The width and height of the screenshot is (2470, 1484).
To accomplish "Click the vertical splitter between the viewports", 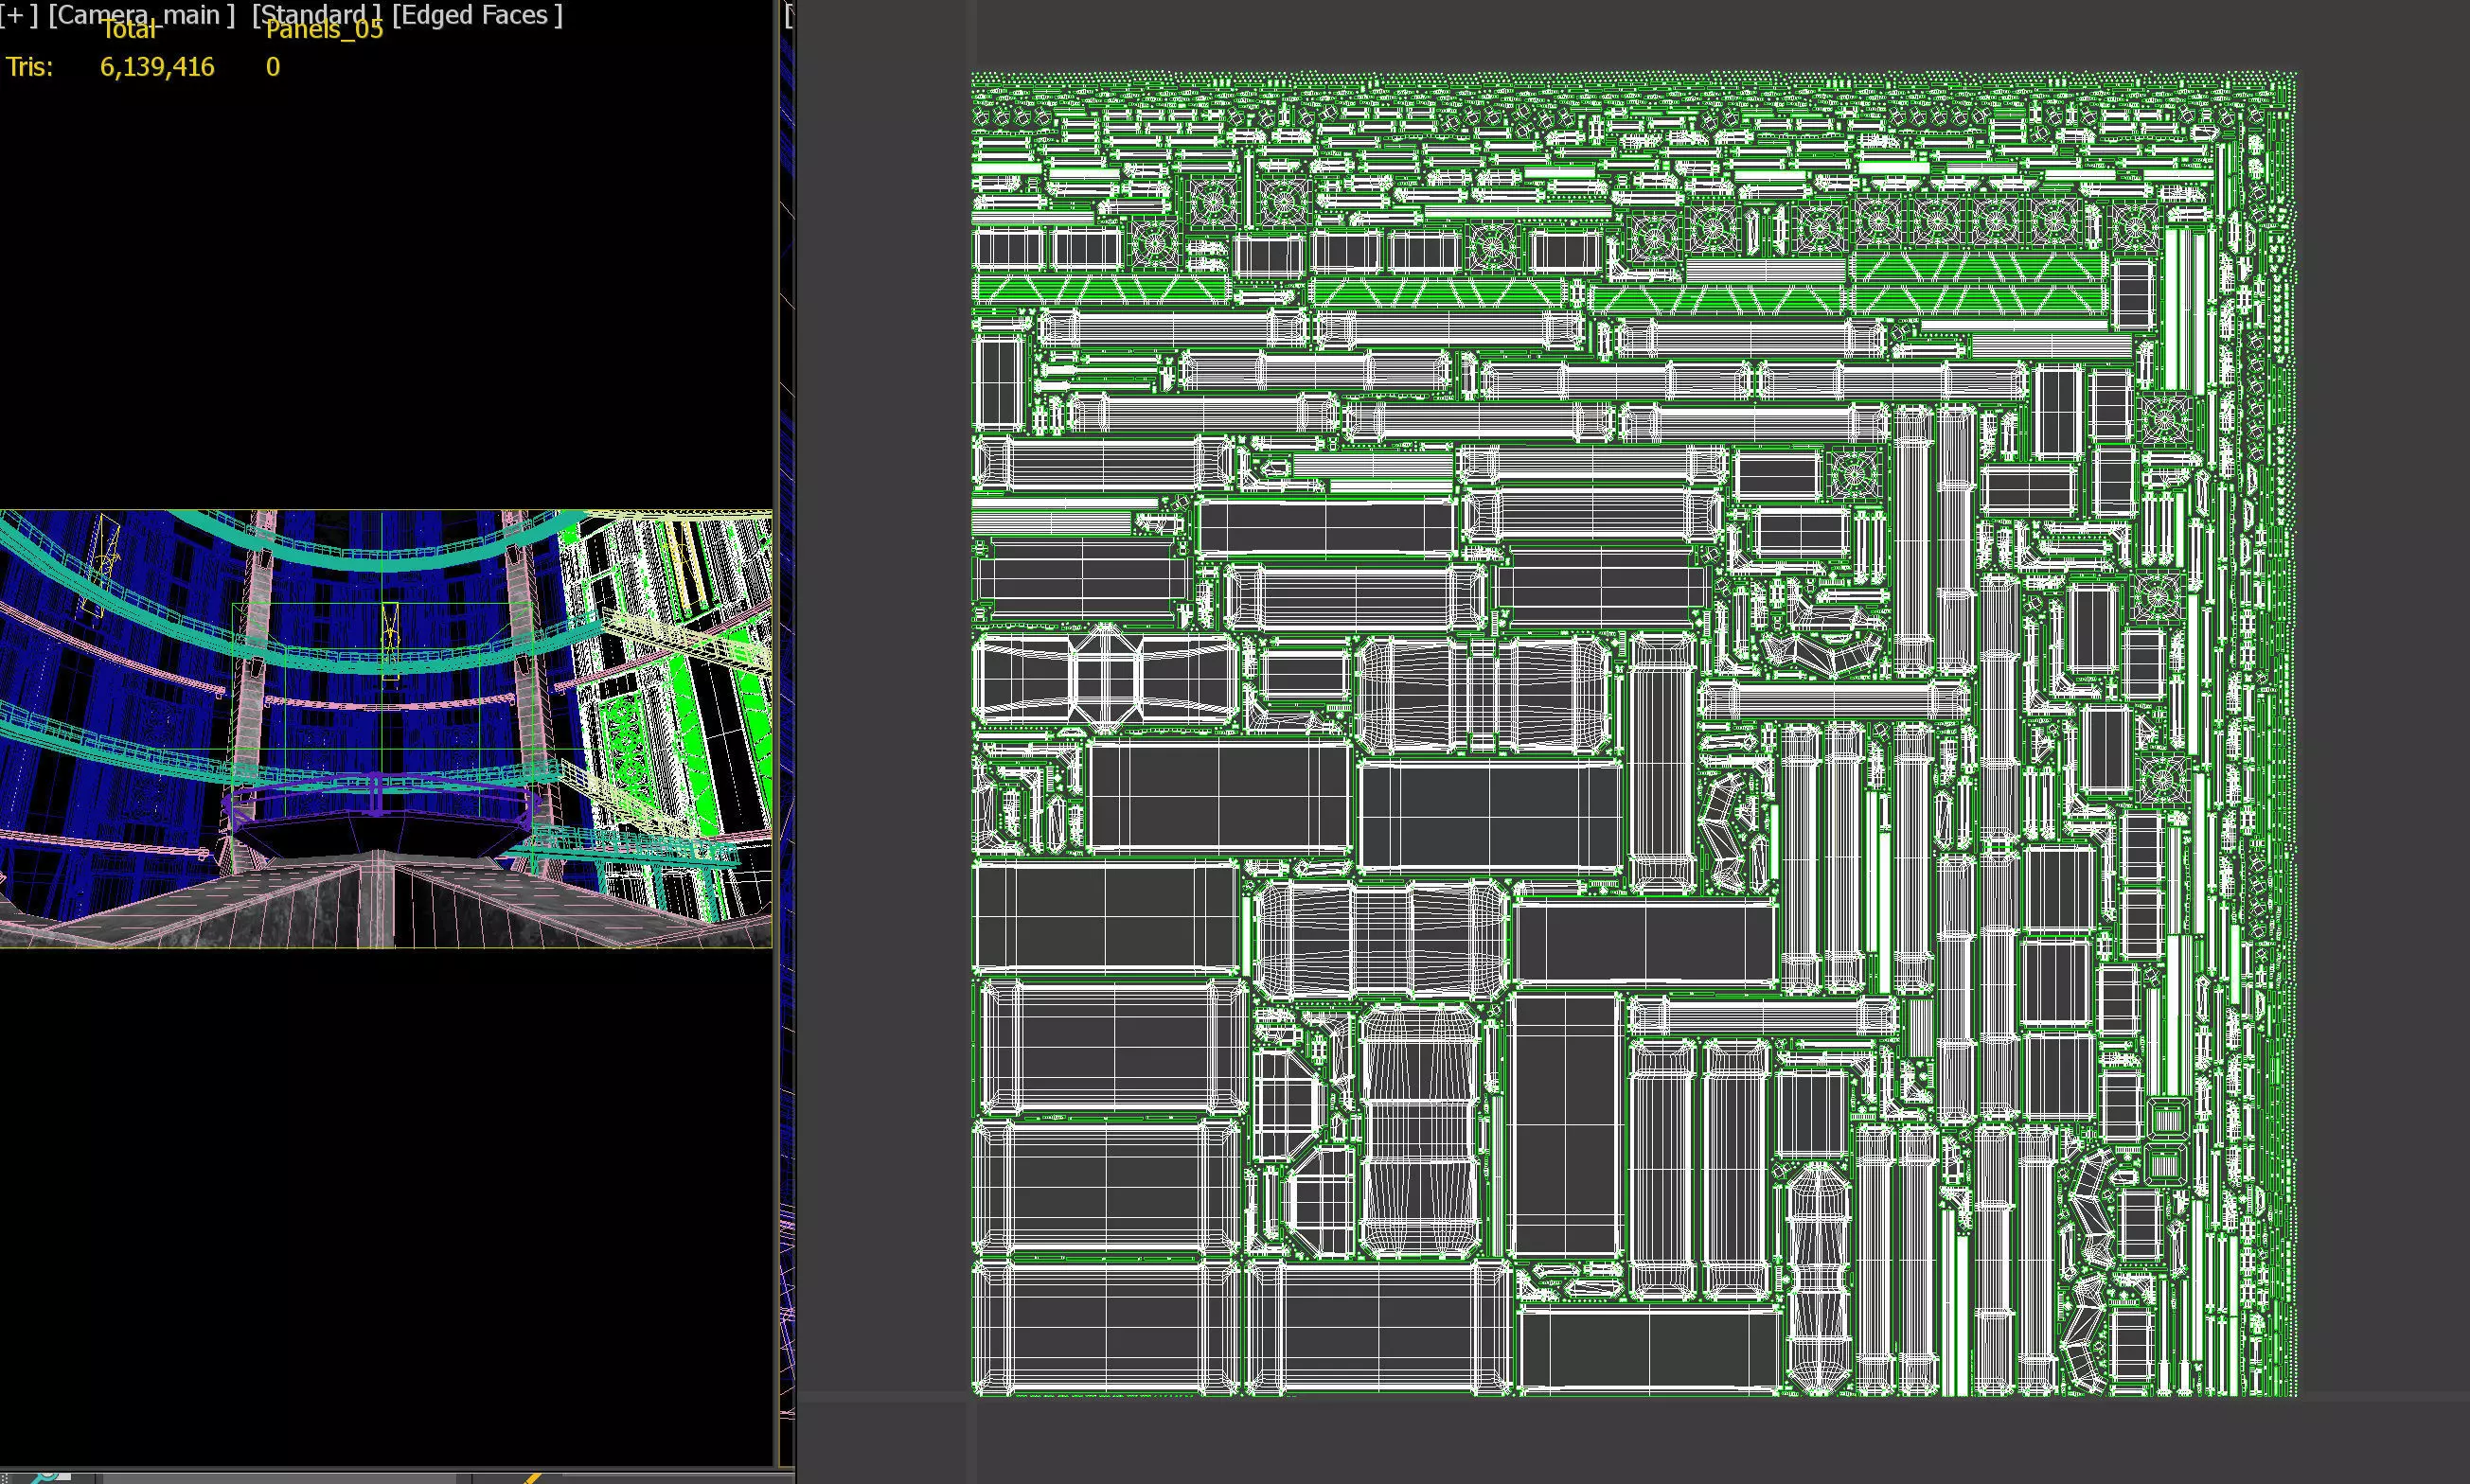I will coord(776,700).
